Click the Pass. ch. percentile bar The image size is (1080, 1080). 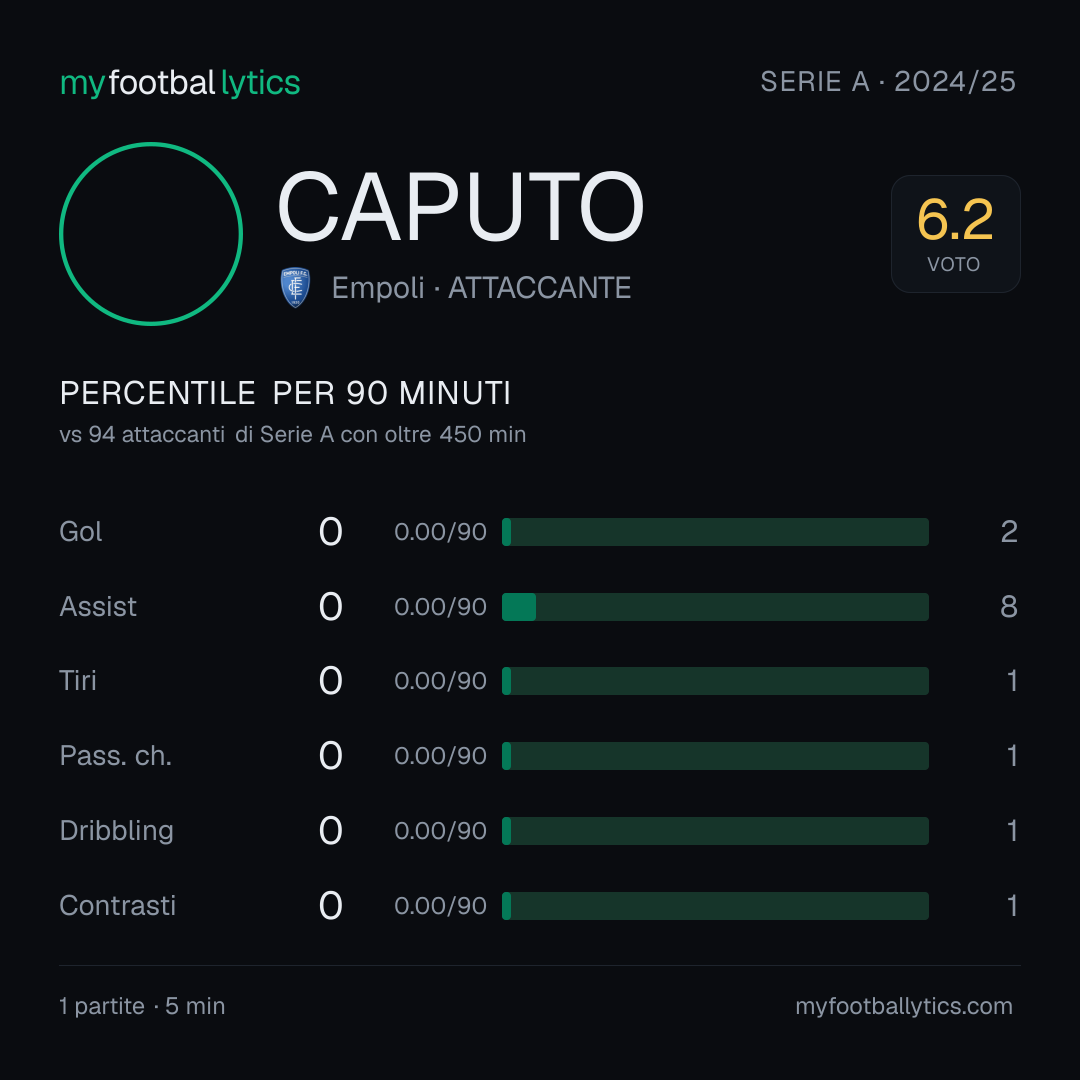coord(715,756)
